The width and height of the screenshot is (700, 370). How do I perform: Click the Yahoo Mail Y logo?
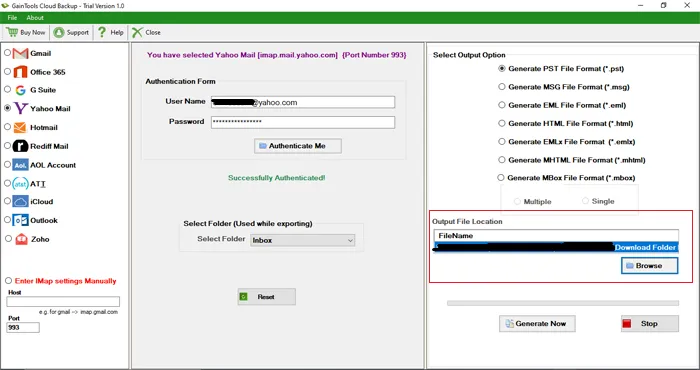pyautogui.click(x=21, y=108)
